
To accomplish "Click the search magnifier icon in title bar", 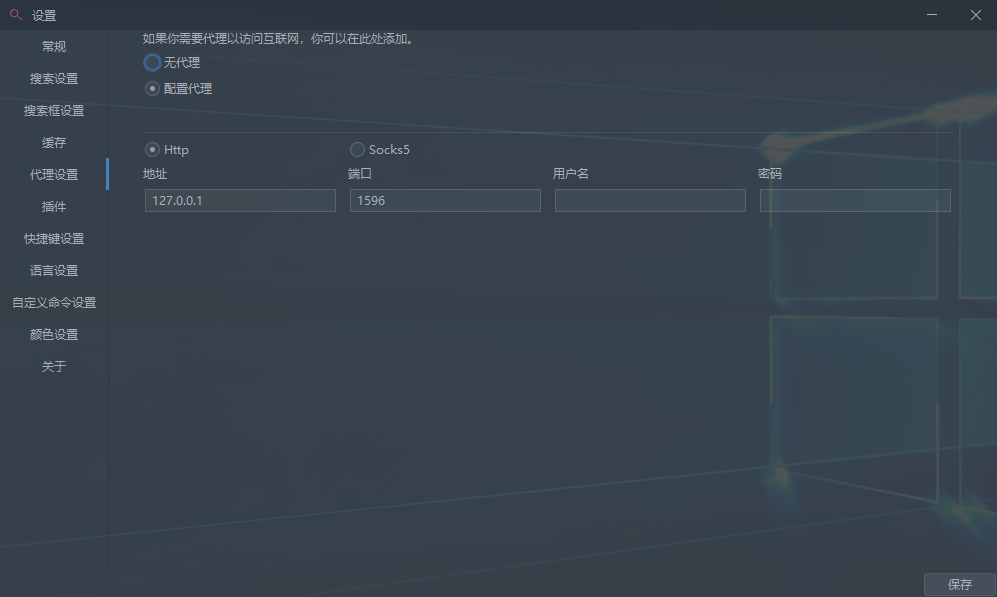I will point(16,14).
